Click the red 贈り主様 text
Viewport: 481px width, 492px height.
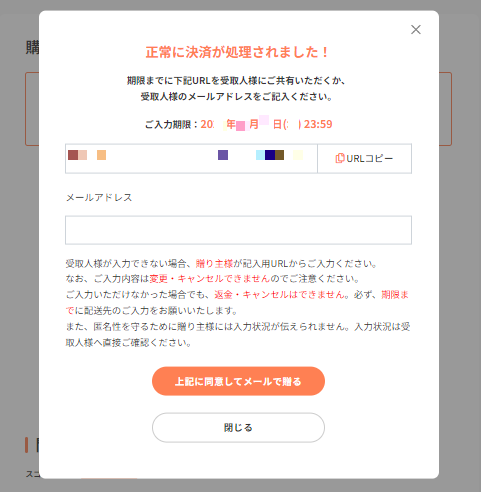point(214,264)
